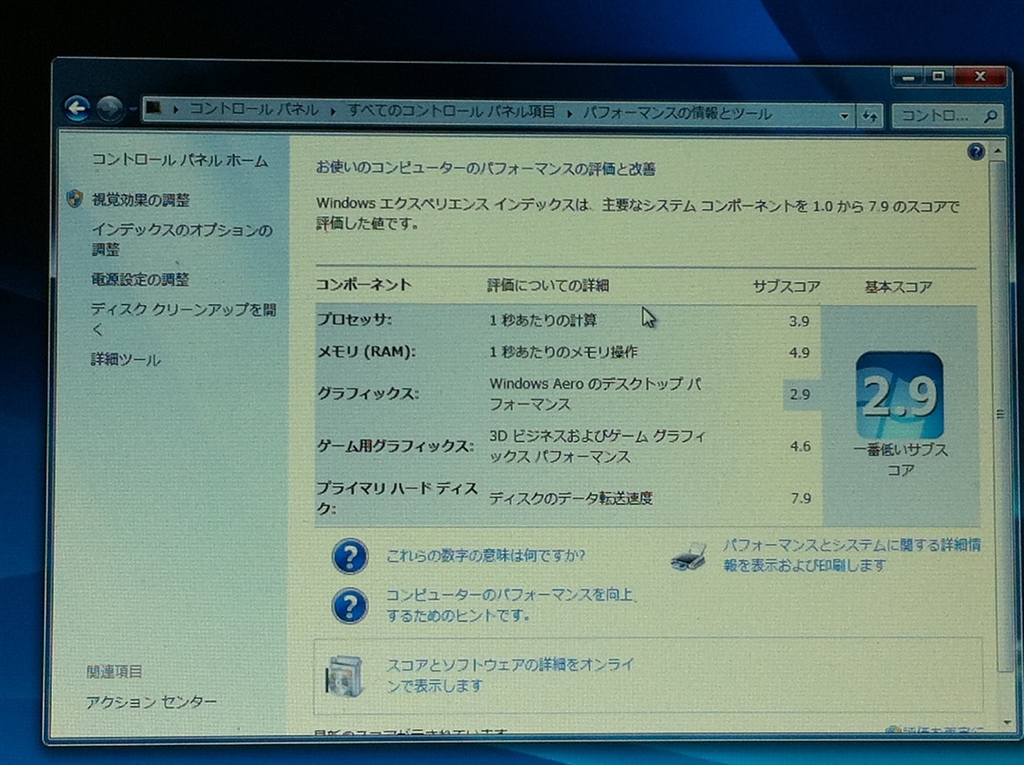
Task: Click shield icon beside 視覚効果の調整
Action: pyautogui.click(x=75, y=199)
